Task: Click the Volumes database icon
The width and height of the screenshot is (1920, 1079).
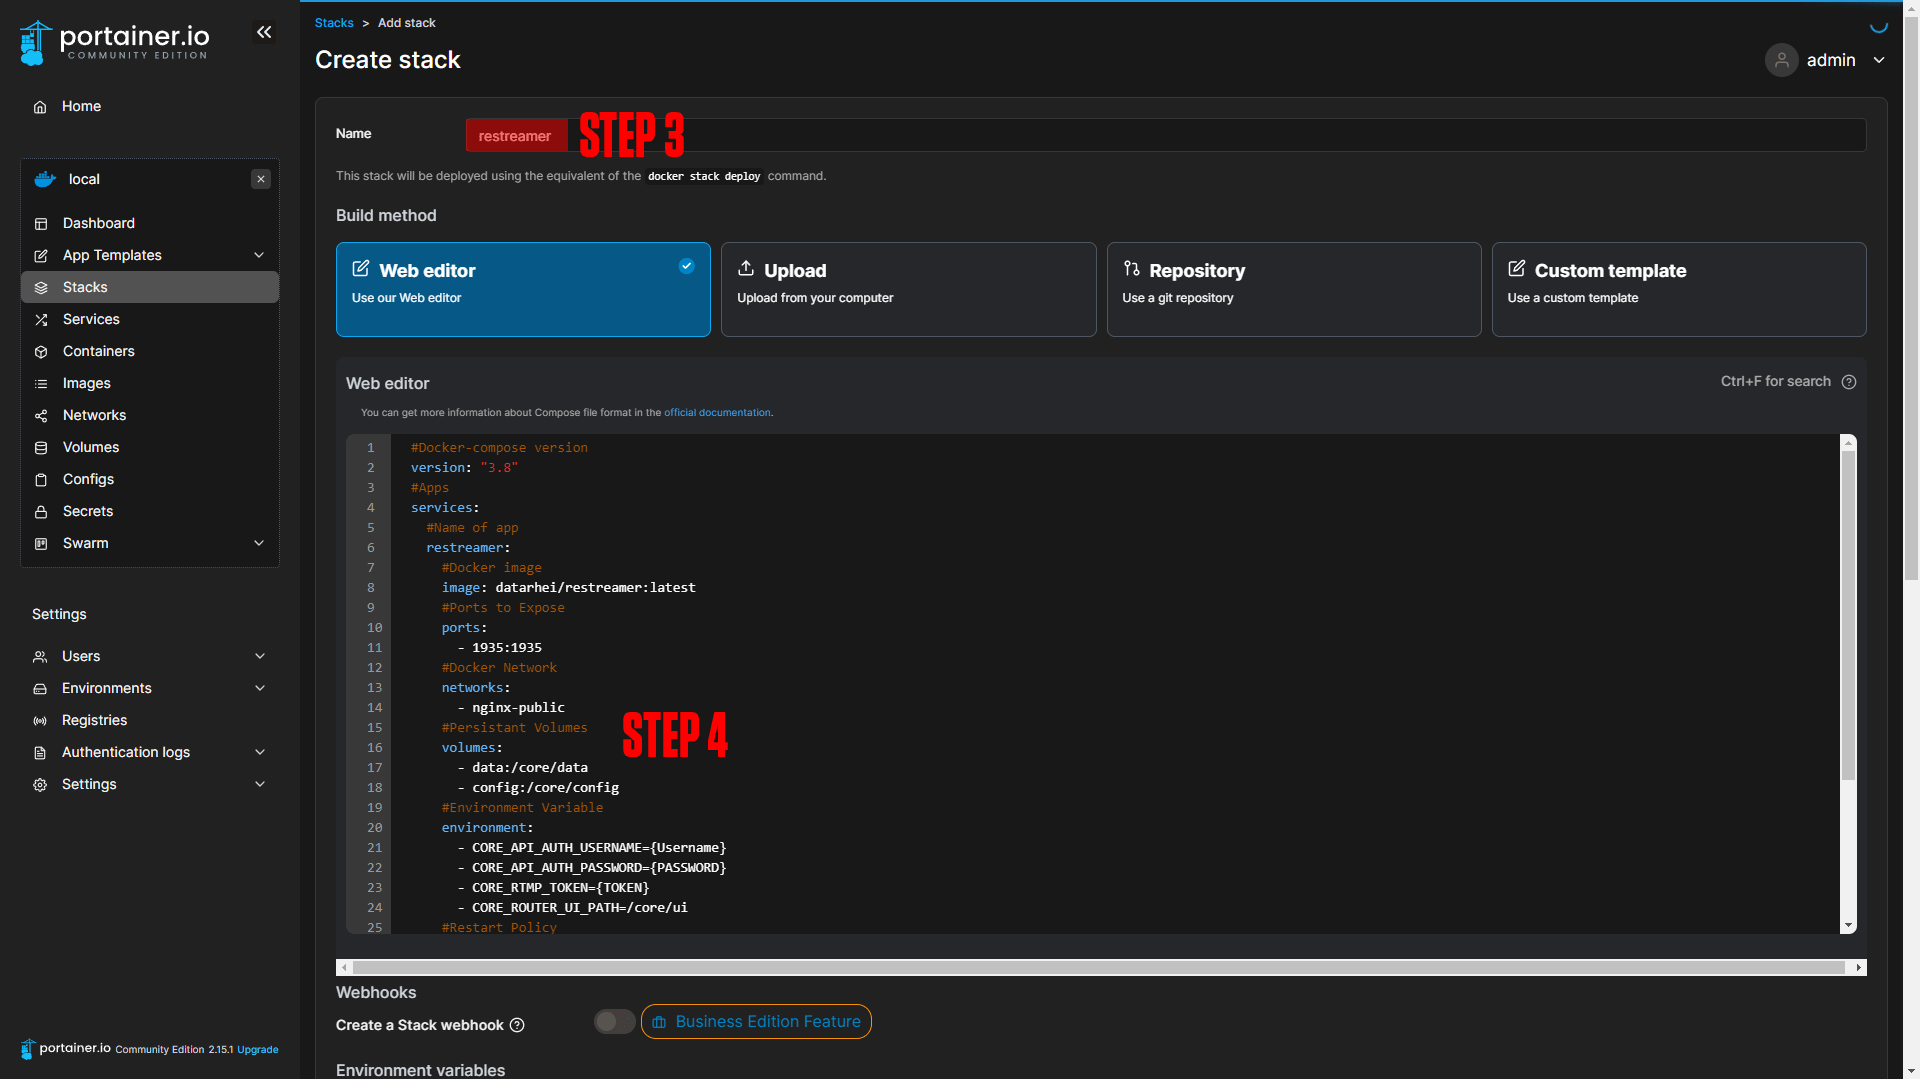Action: pyautogui.click(x=41, y=448)
